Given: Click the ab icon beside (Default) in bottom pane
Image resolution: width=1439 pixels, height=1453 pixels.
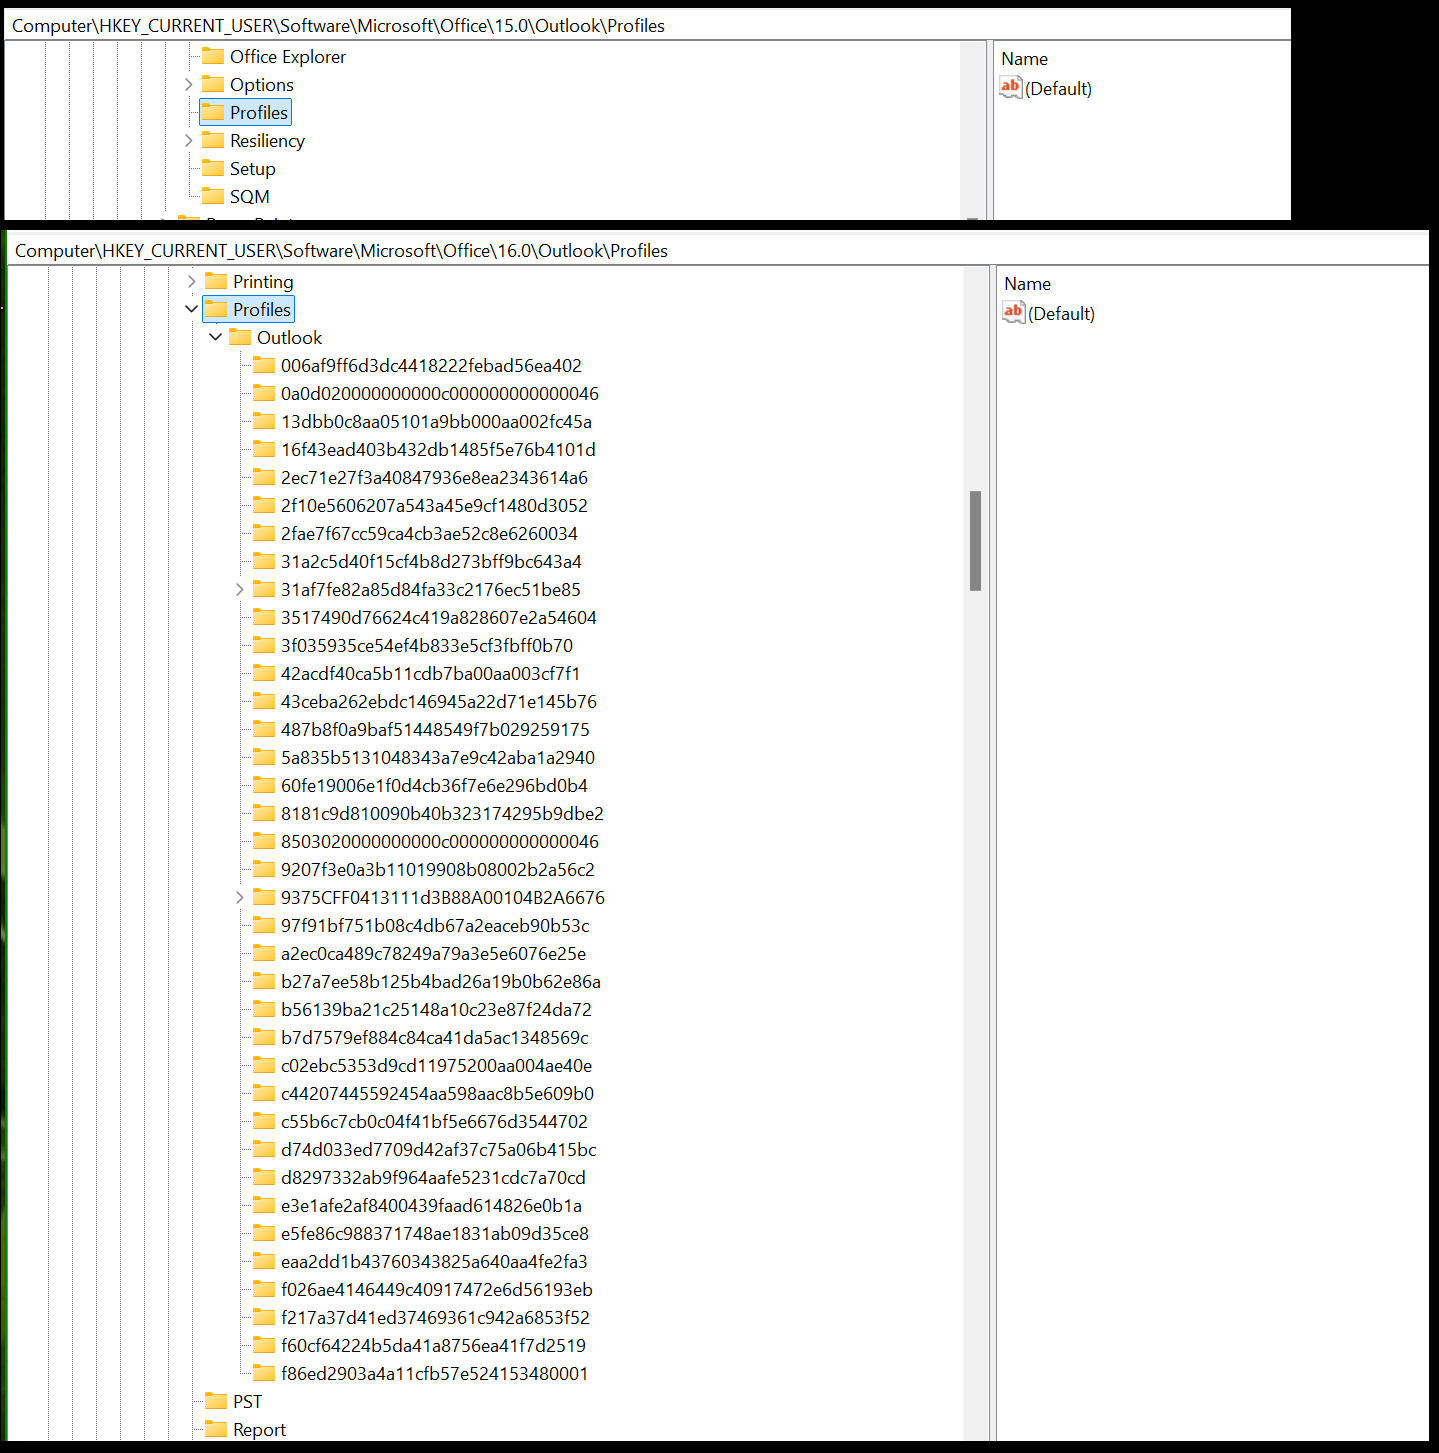Looking at the screenshot, I should click(1013, 313).
